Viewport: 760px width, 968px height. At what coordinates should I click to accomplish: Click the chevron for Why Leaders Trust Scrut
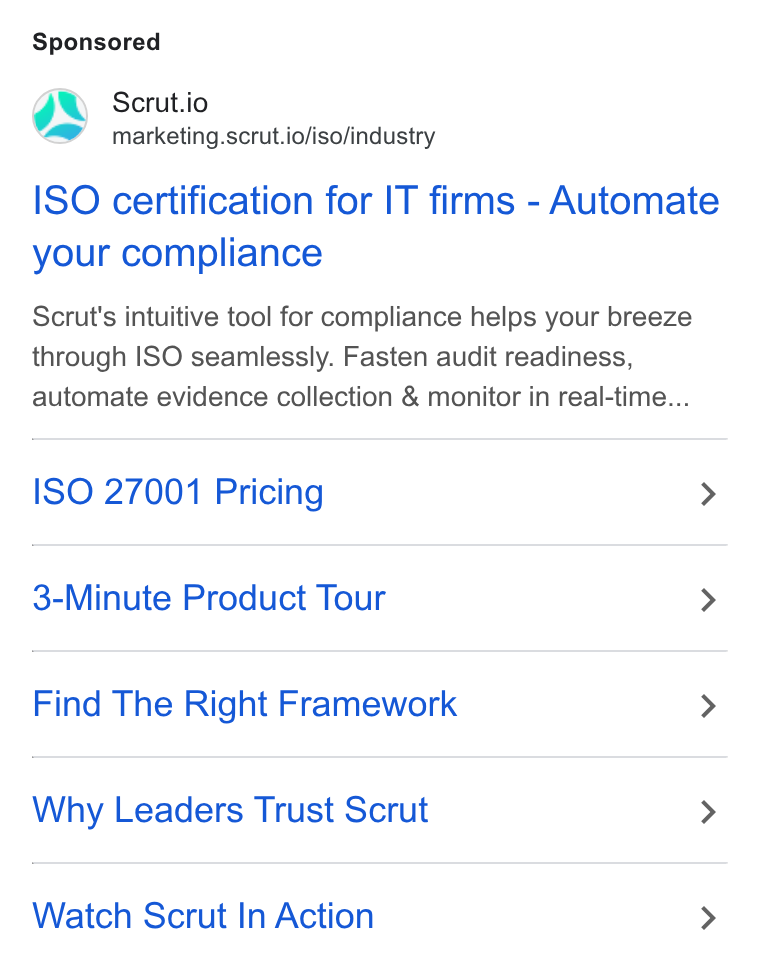708,812
